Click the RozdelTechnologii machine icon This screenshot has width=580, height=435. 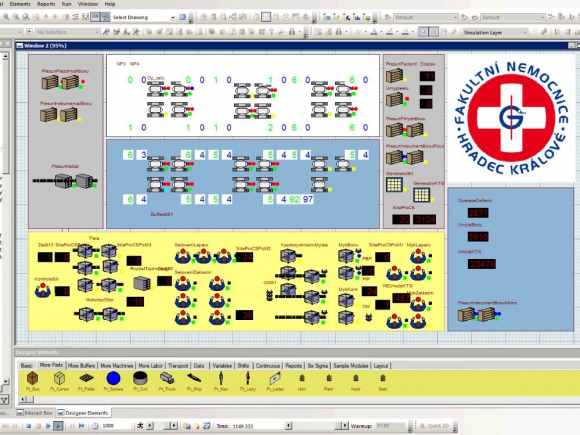click(142, 284)
